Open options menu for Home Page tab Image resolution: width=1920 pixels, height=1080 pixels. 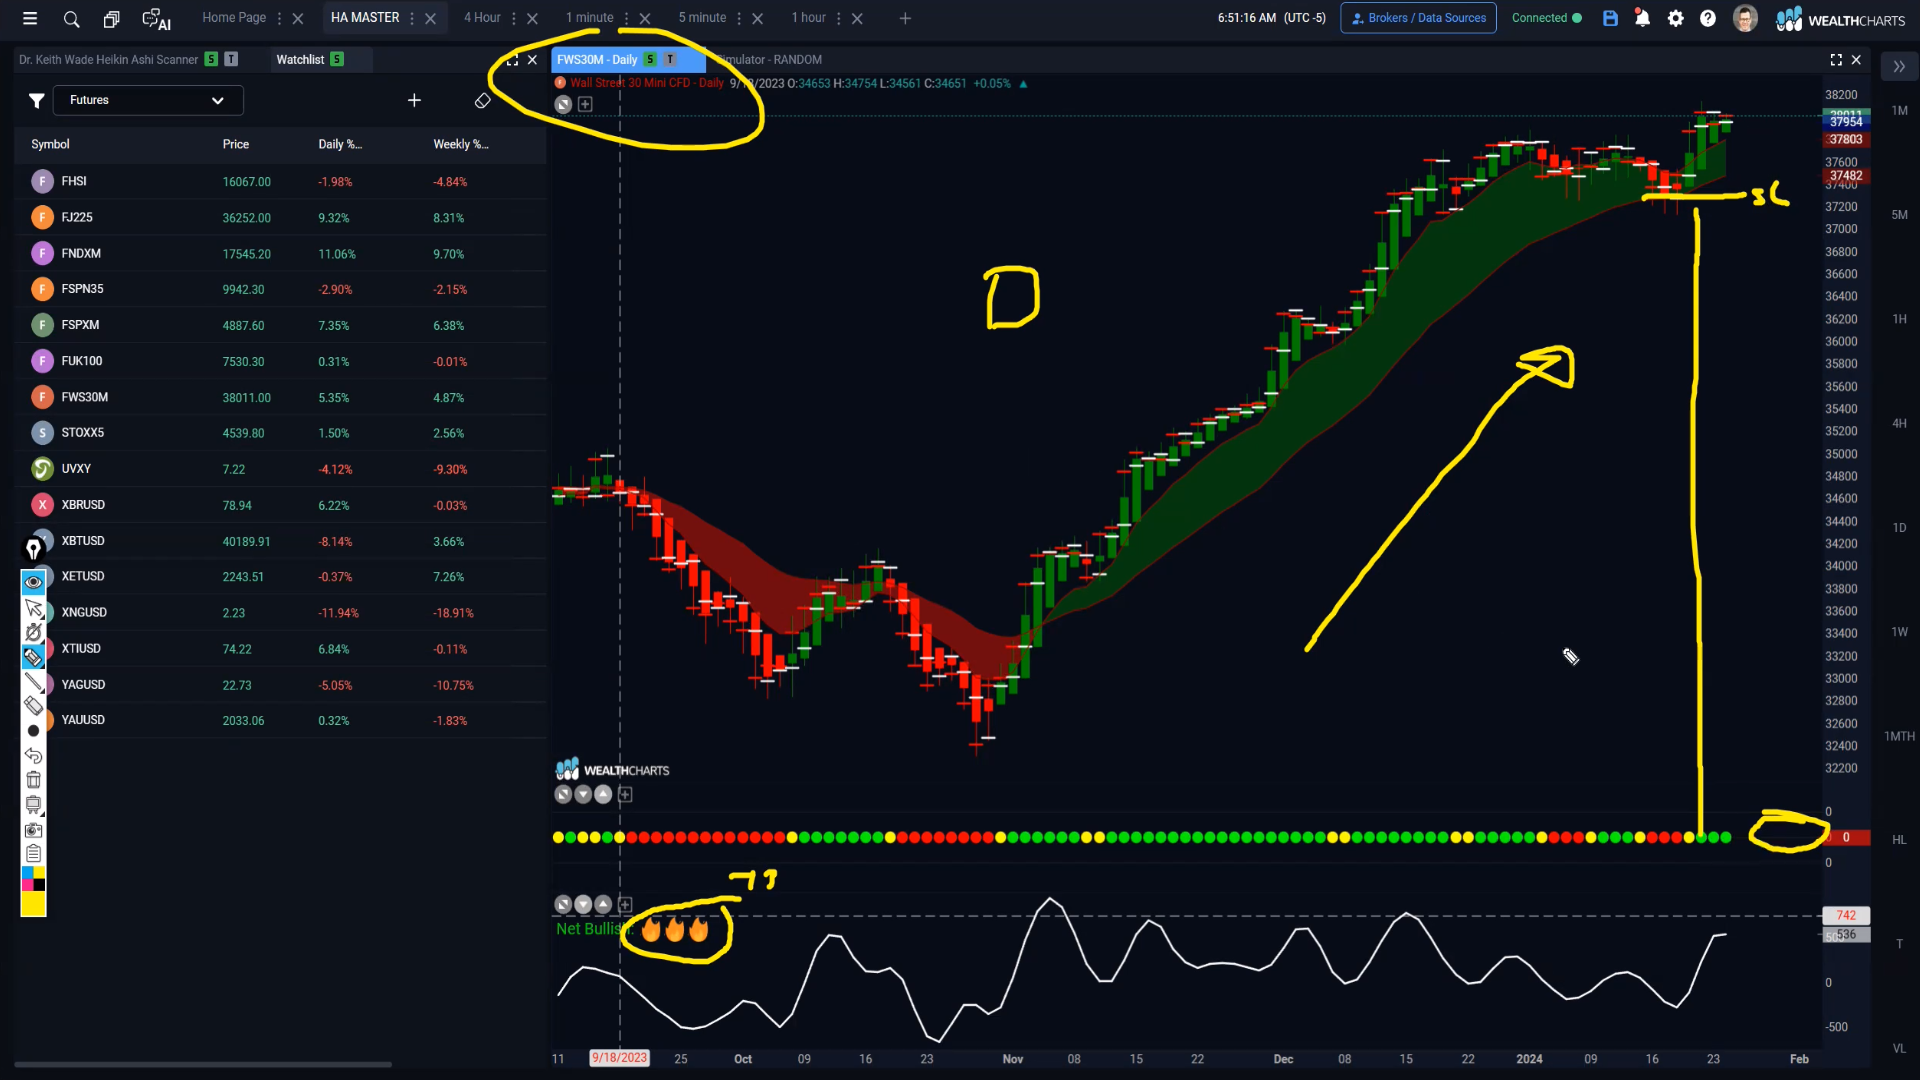(x=279, y=18)
